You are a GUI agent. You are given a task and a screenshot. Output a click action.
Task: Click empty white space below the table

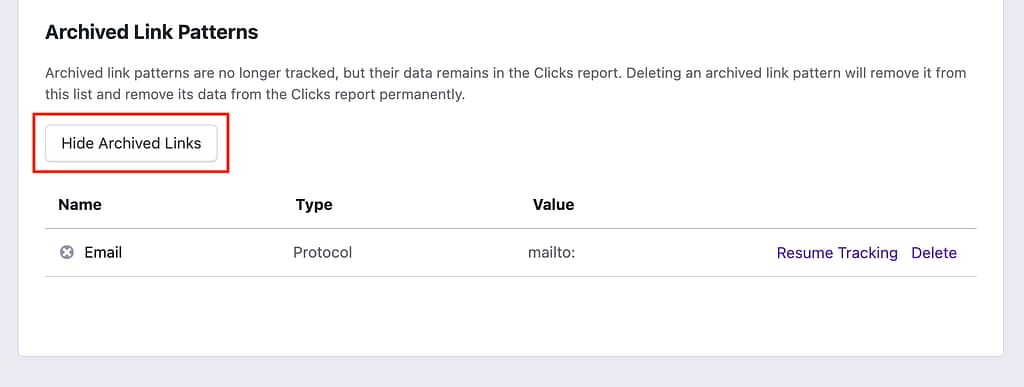point(511,316)
